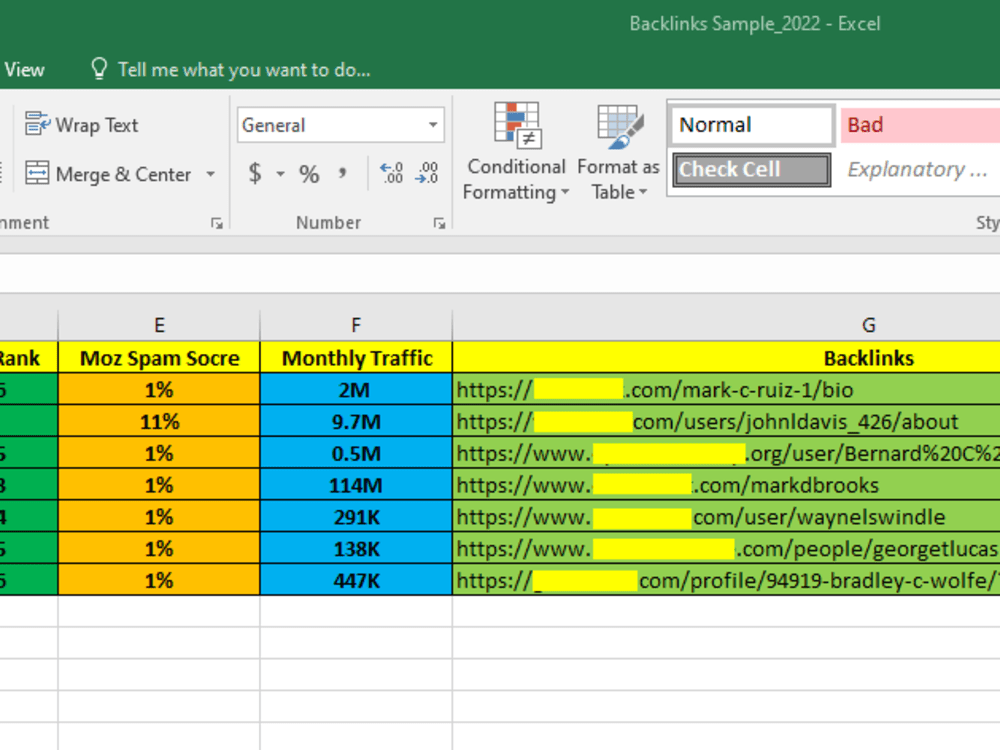Image resolution: width=1000 pixels, height=750 pixels.
Task: Open the waynelswindle user backlink
Action: click(701, 517)
